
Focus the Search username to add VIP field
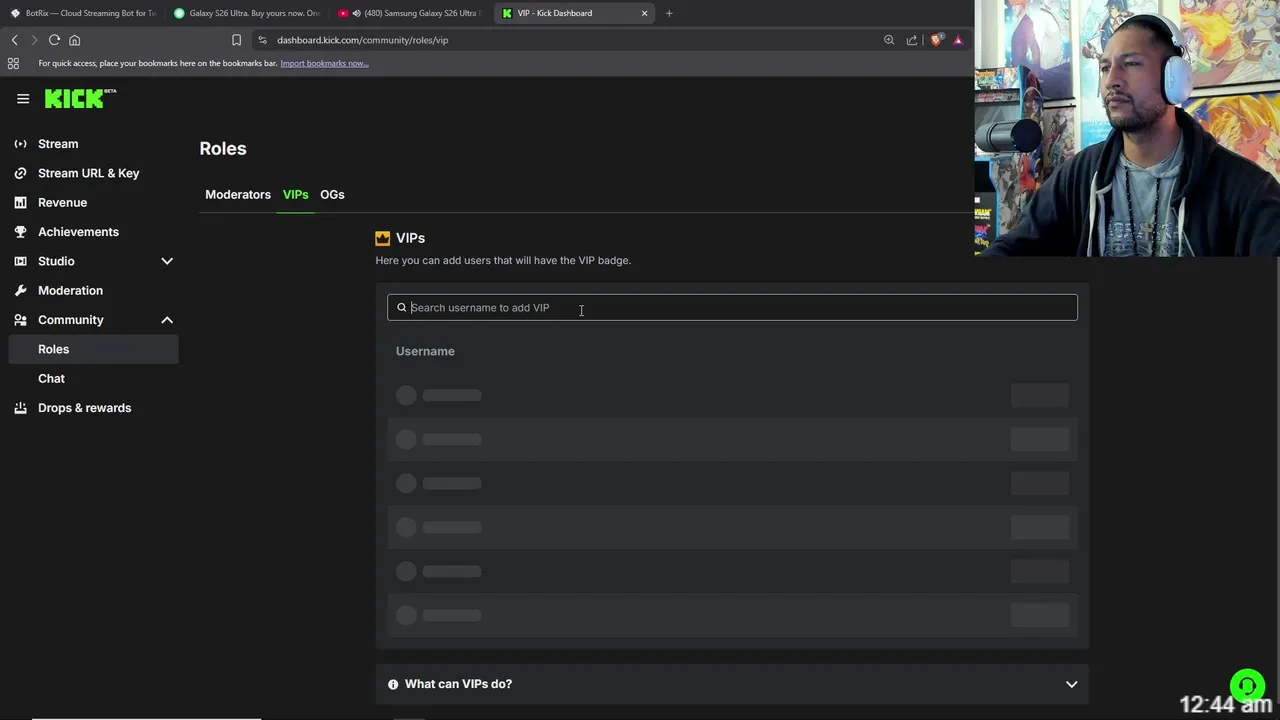(732, 307)
